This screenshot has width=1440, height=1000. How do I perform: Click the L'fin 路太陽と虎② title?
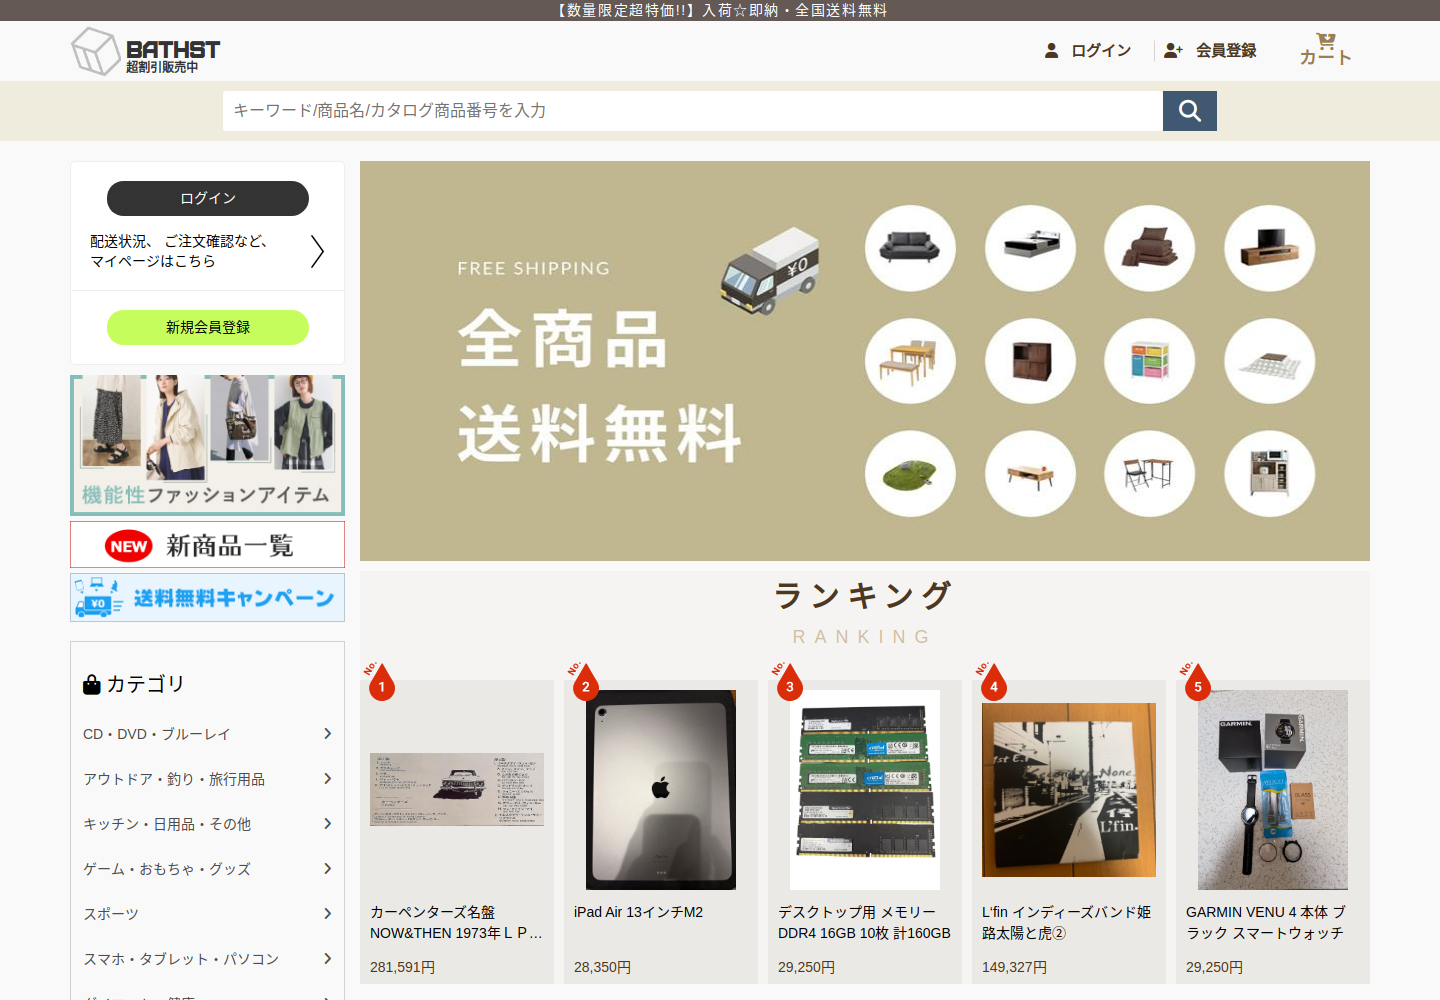click(1066, 922)
